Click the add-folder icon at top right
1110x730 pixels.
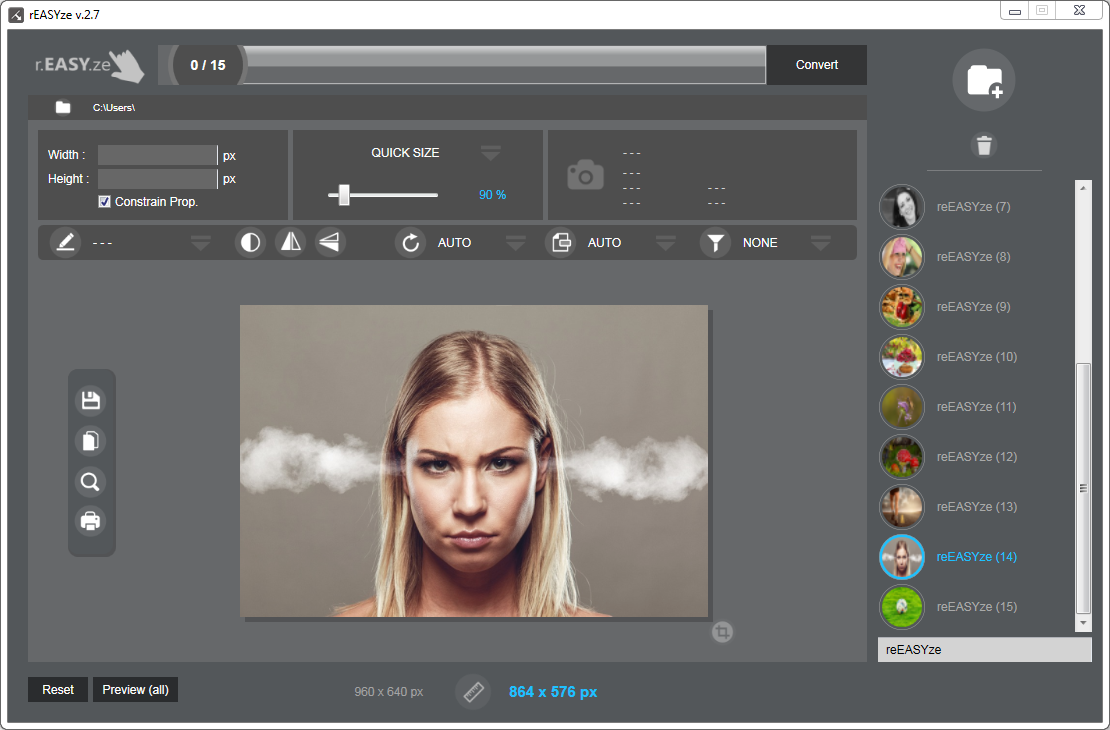(984, 81)
